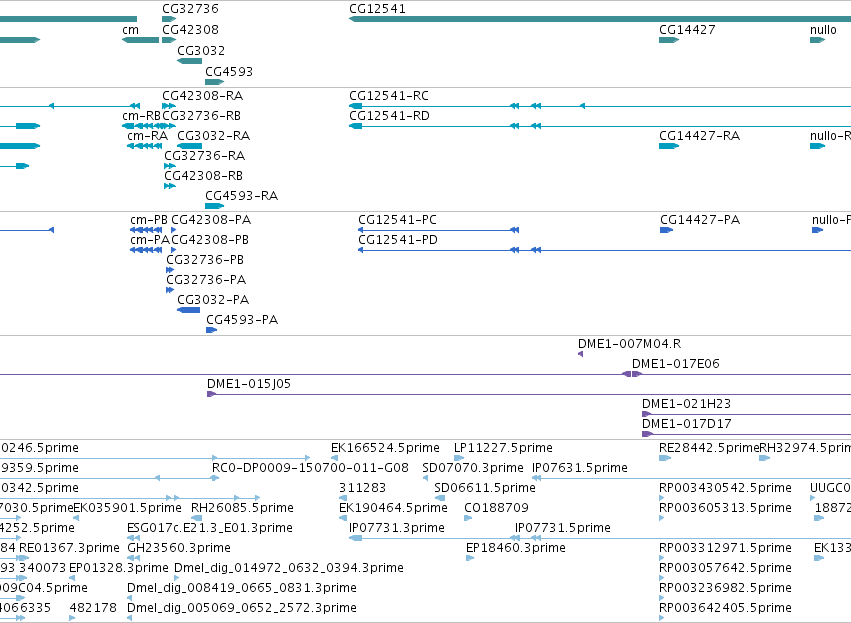
Task: Select EST GH23560.3prime
Action: tap(179, 548)
